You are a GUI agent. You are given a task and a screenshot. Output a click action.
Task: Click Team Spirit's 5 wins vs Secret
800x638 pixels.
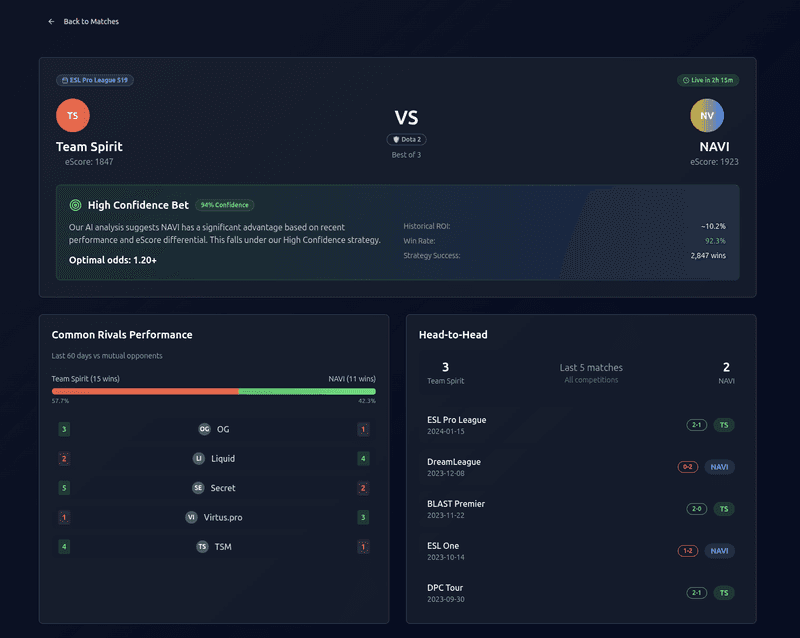point(64,488)
